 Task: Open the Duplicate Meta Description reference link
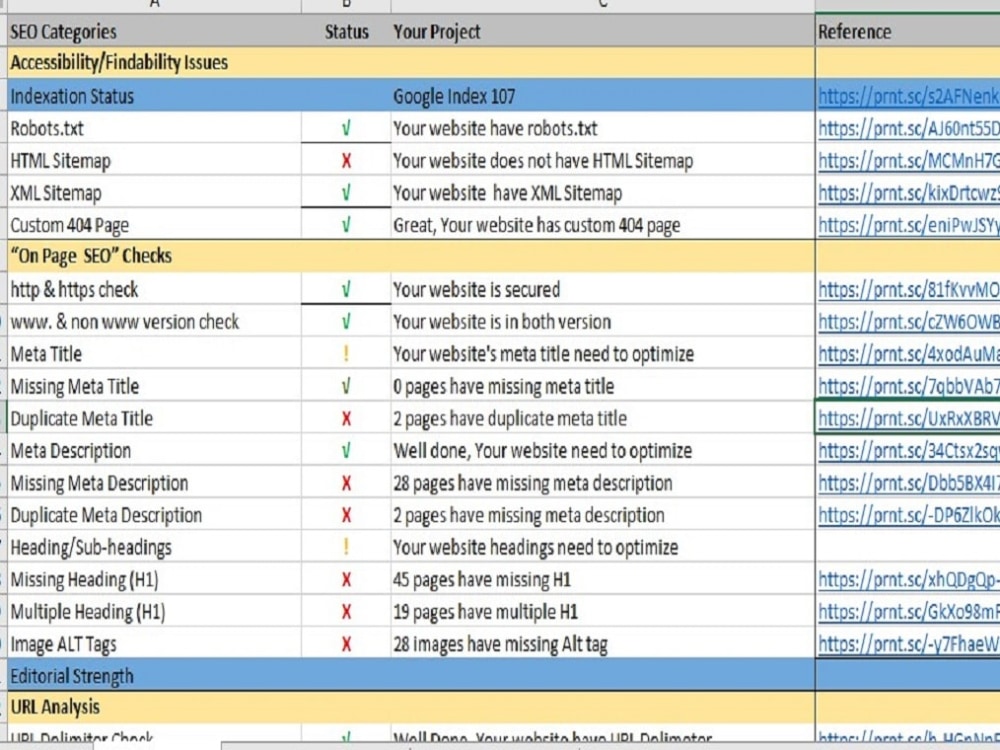click(x=909, y=515)
